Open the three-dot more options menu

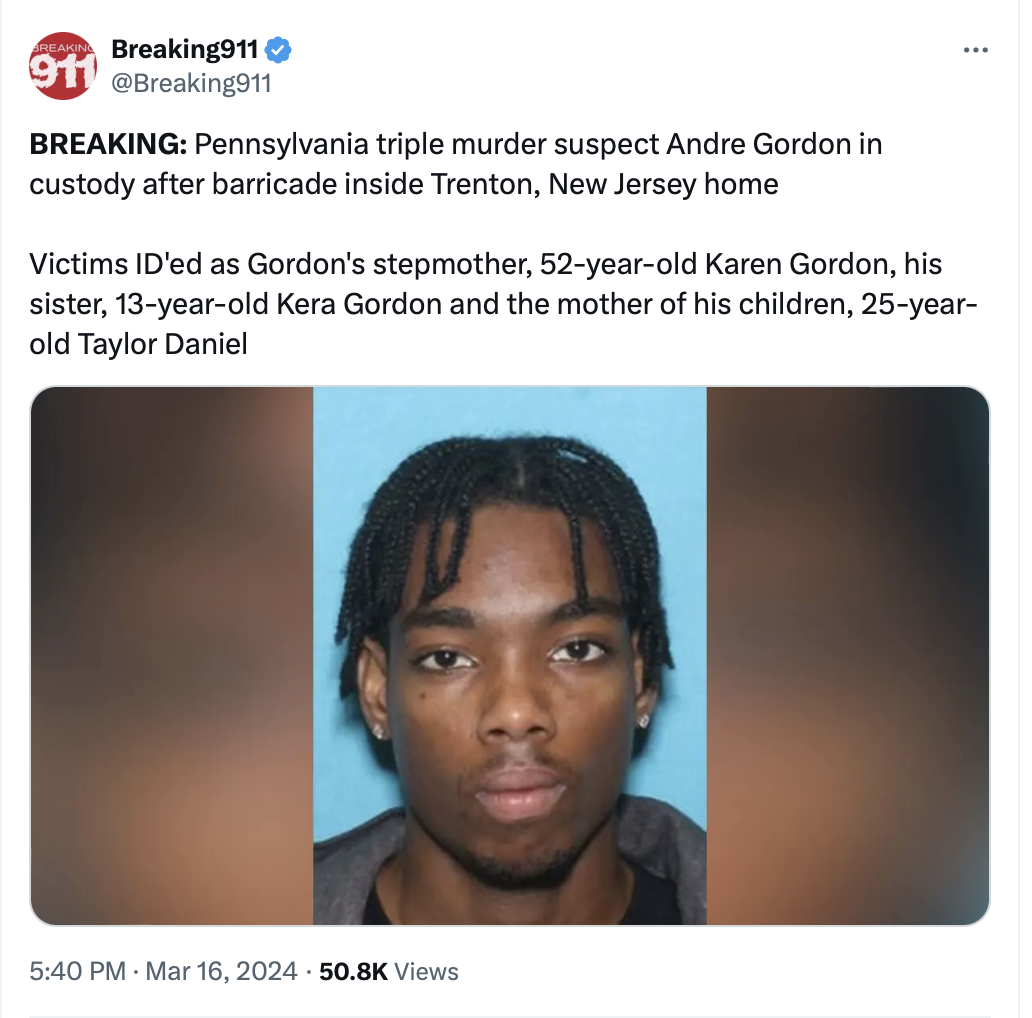(x=975, y=50)
